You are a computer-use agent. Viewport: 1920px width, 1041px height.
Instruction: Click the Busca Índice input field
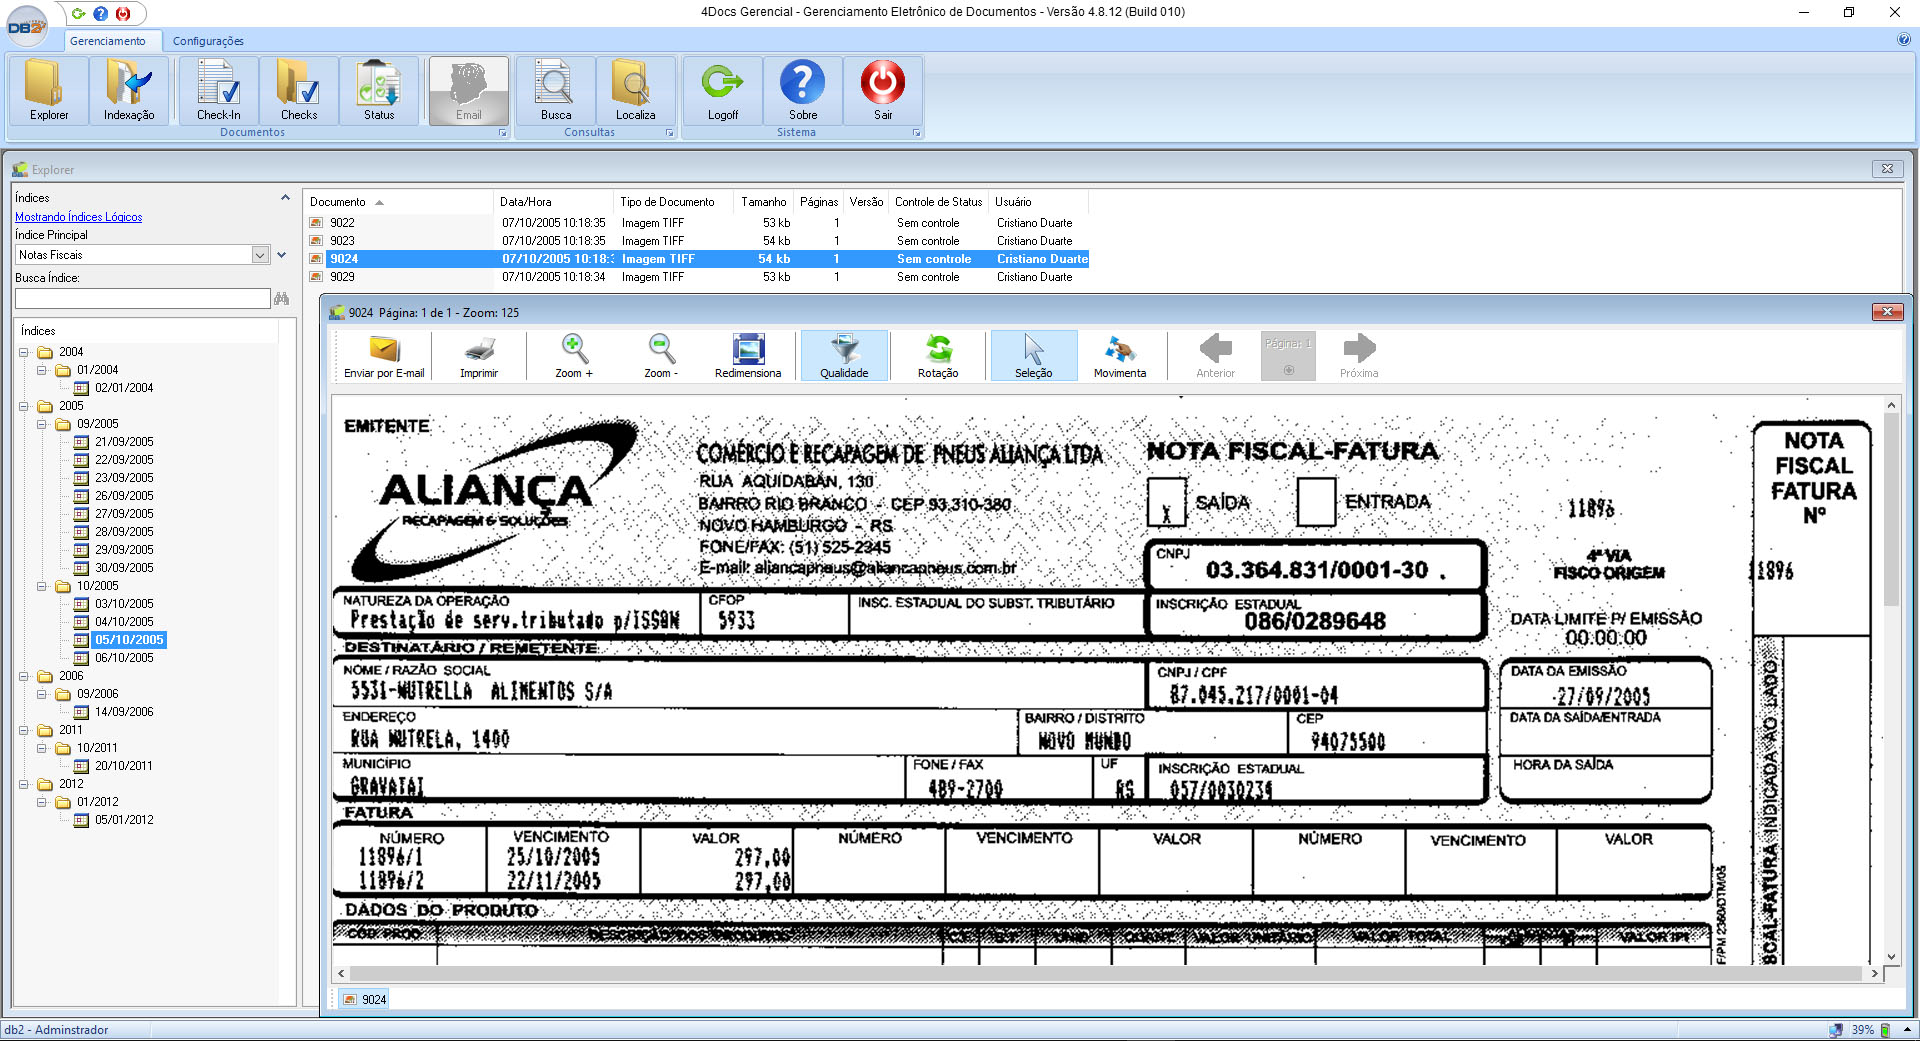(142, 298)
